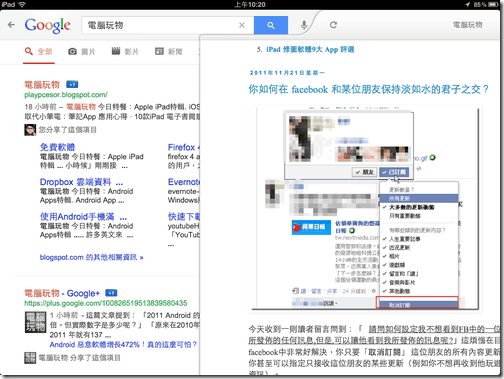Open the plus.google.com green URL

point(106,303)
